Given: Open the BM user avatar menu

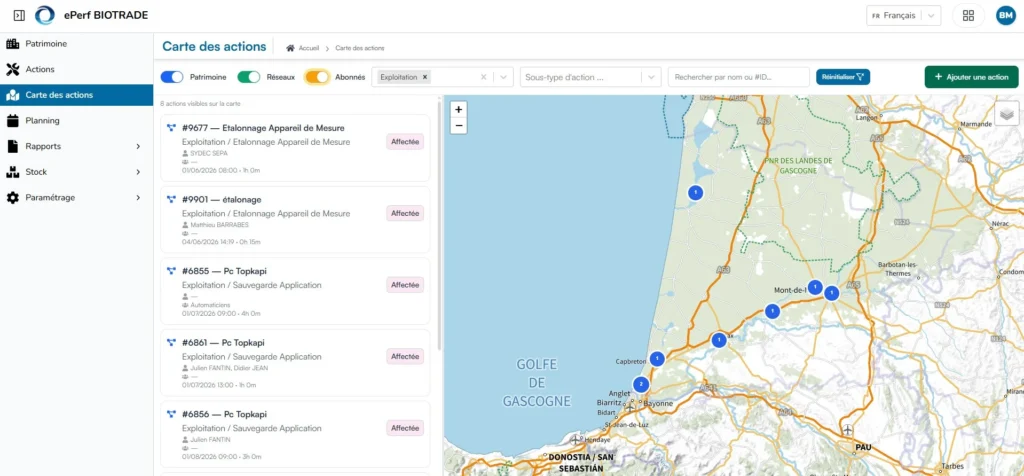Looking at the screenshot, I should (x=1005, y=16).
